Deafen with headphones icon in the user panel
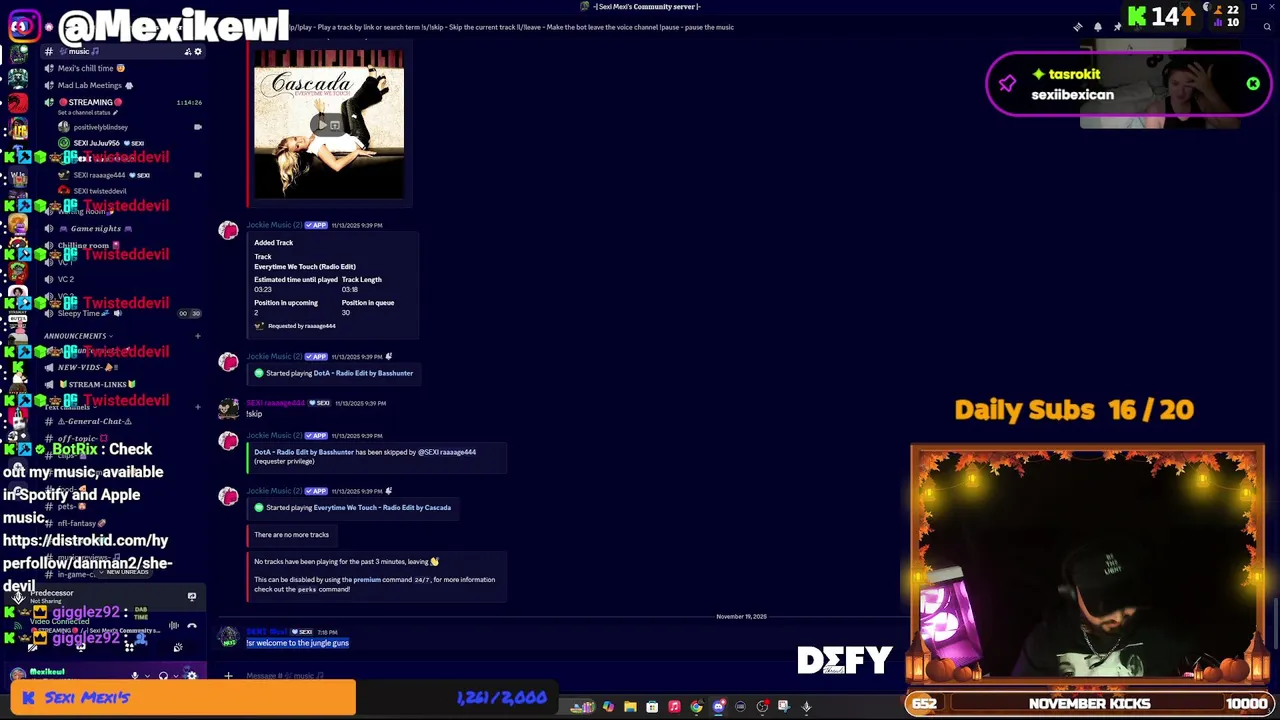Screen dimensions: 1280x720 pyautogui.click(x=163, y=676)
